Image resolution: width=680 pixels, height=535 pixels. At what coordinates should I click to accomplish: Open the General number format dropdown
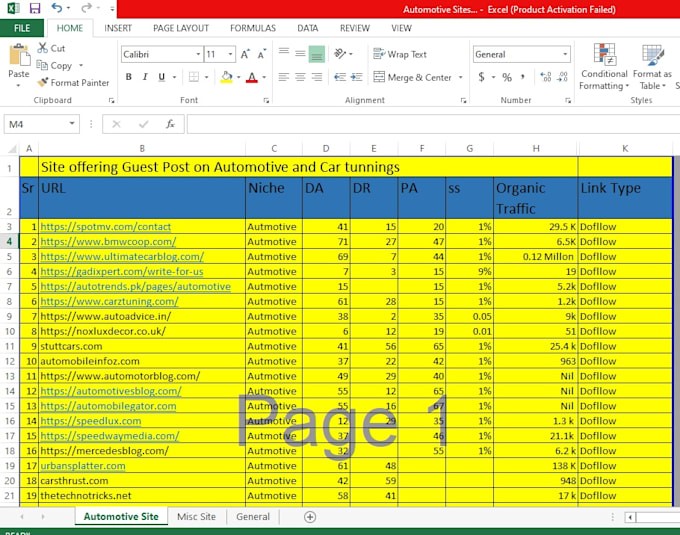565,54
